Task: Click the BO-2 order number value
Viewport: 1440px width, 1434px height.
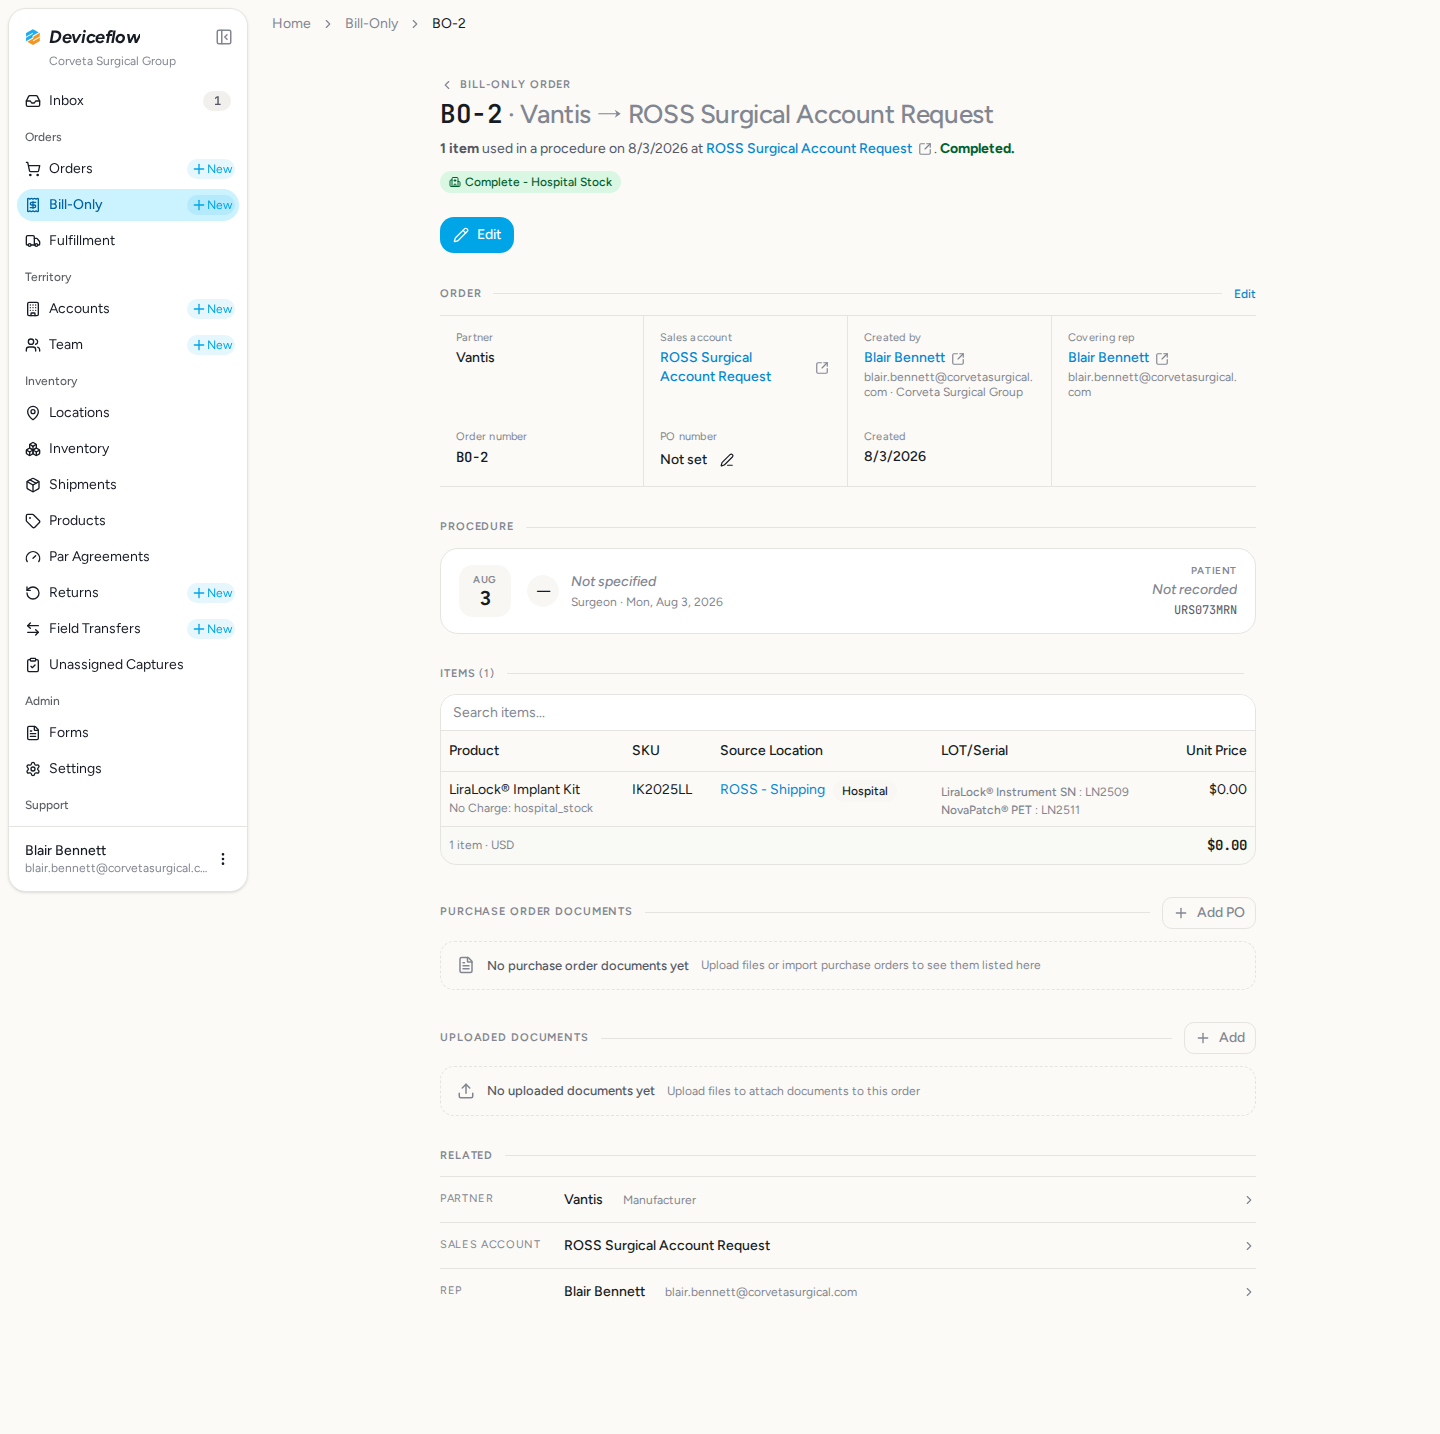Action: 472,458
